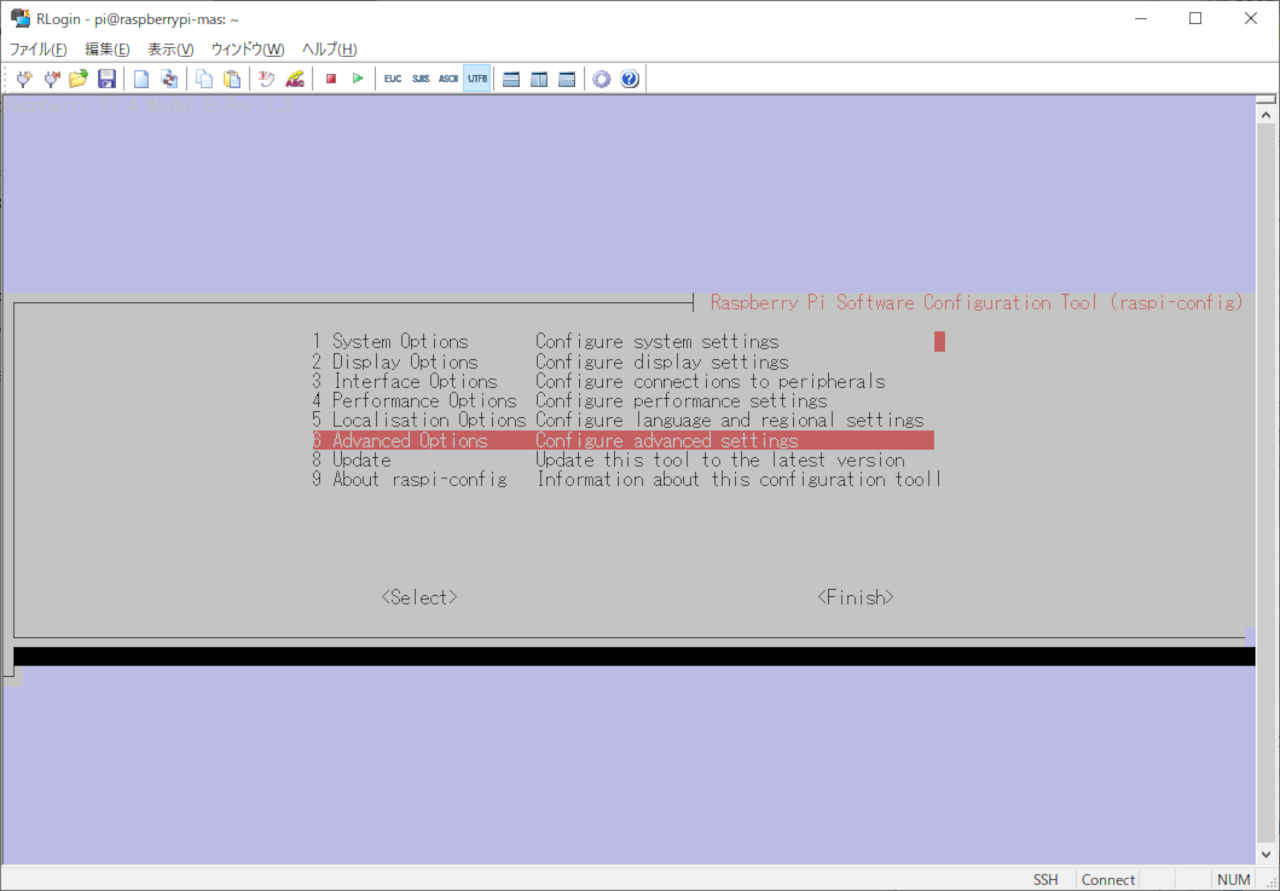Switch character encoding to ASCII
This screenshot has width=1280, height=891.
pyautogui.click(x=449, y=79)
